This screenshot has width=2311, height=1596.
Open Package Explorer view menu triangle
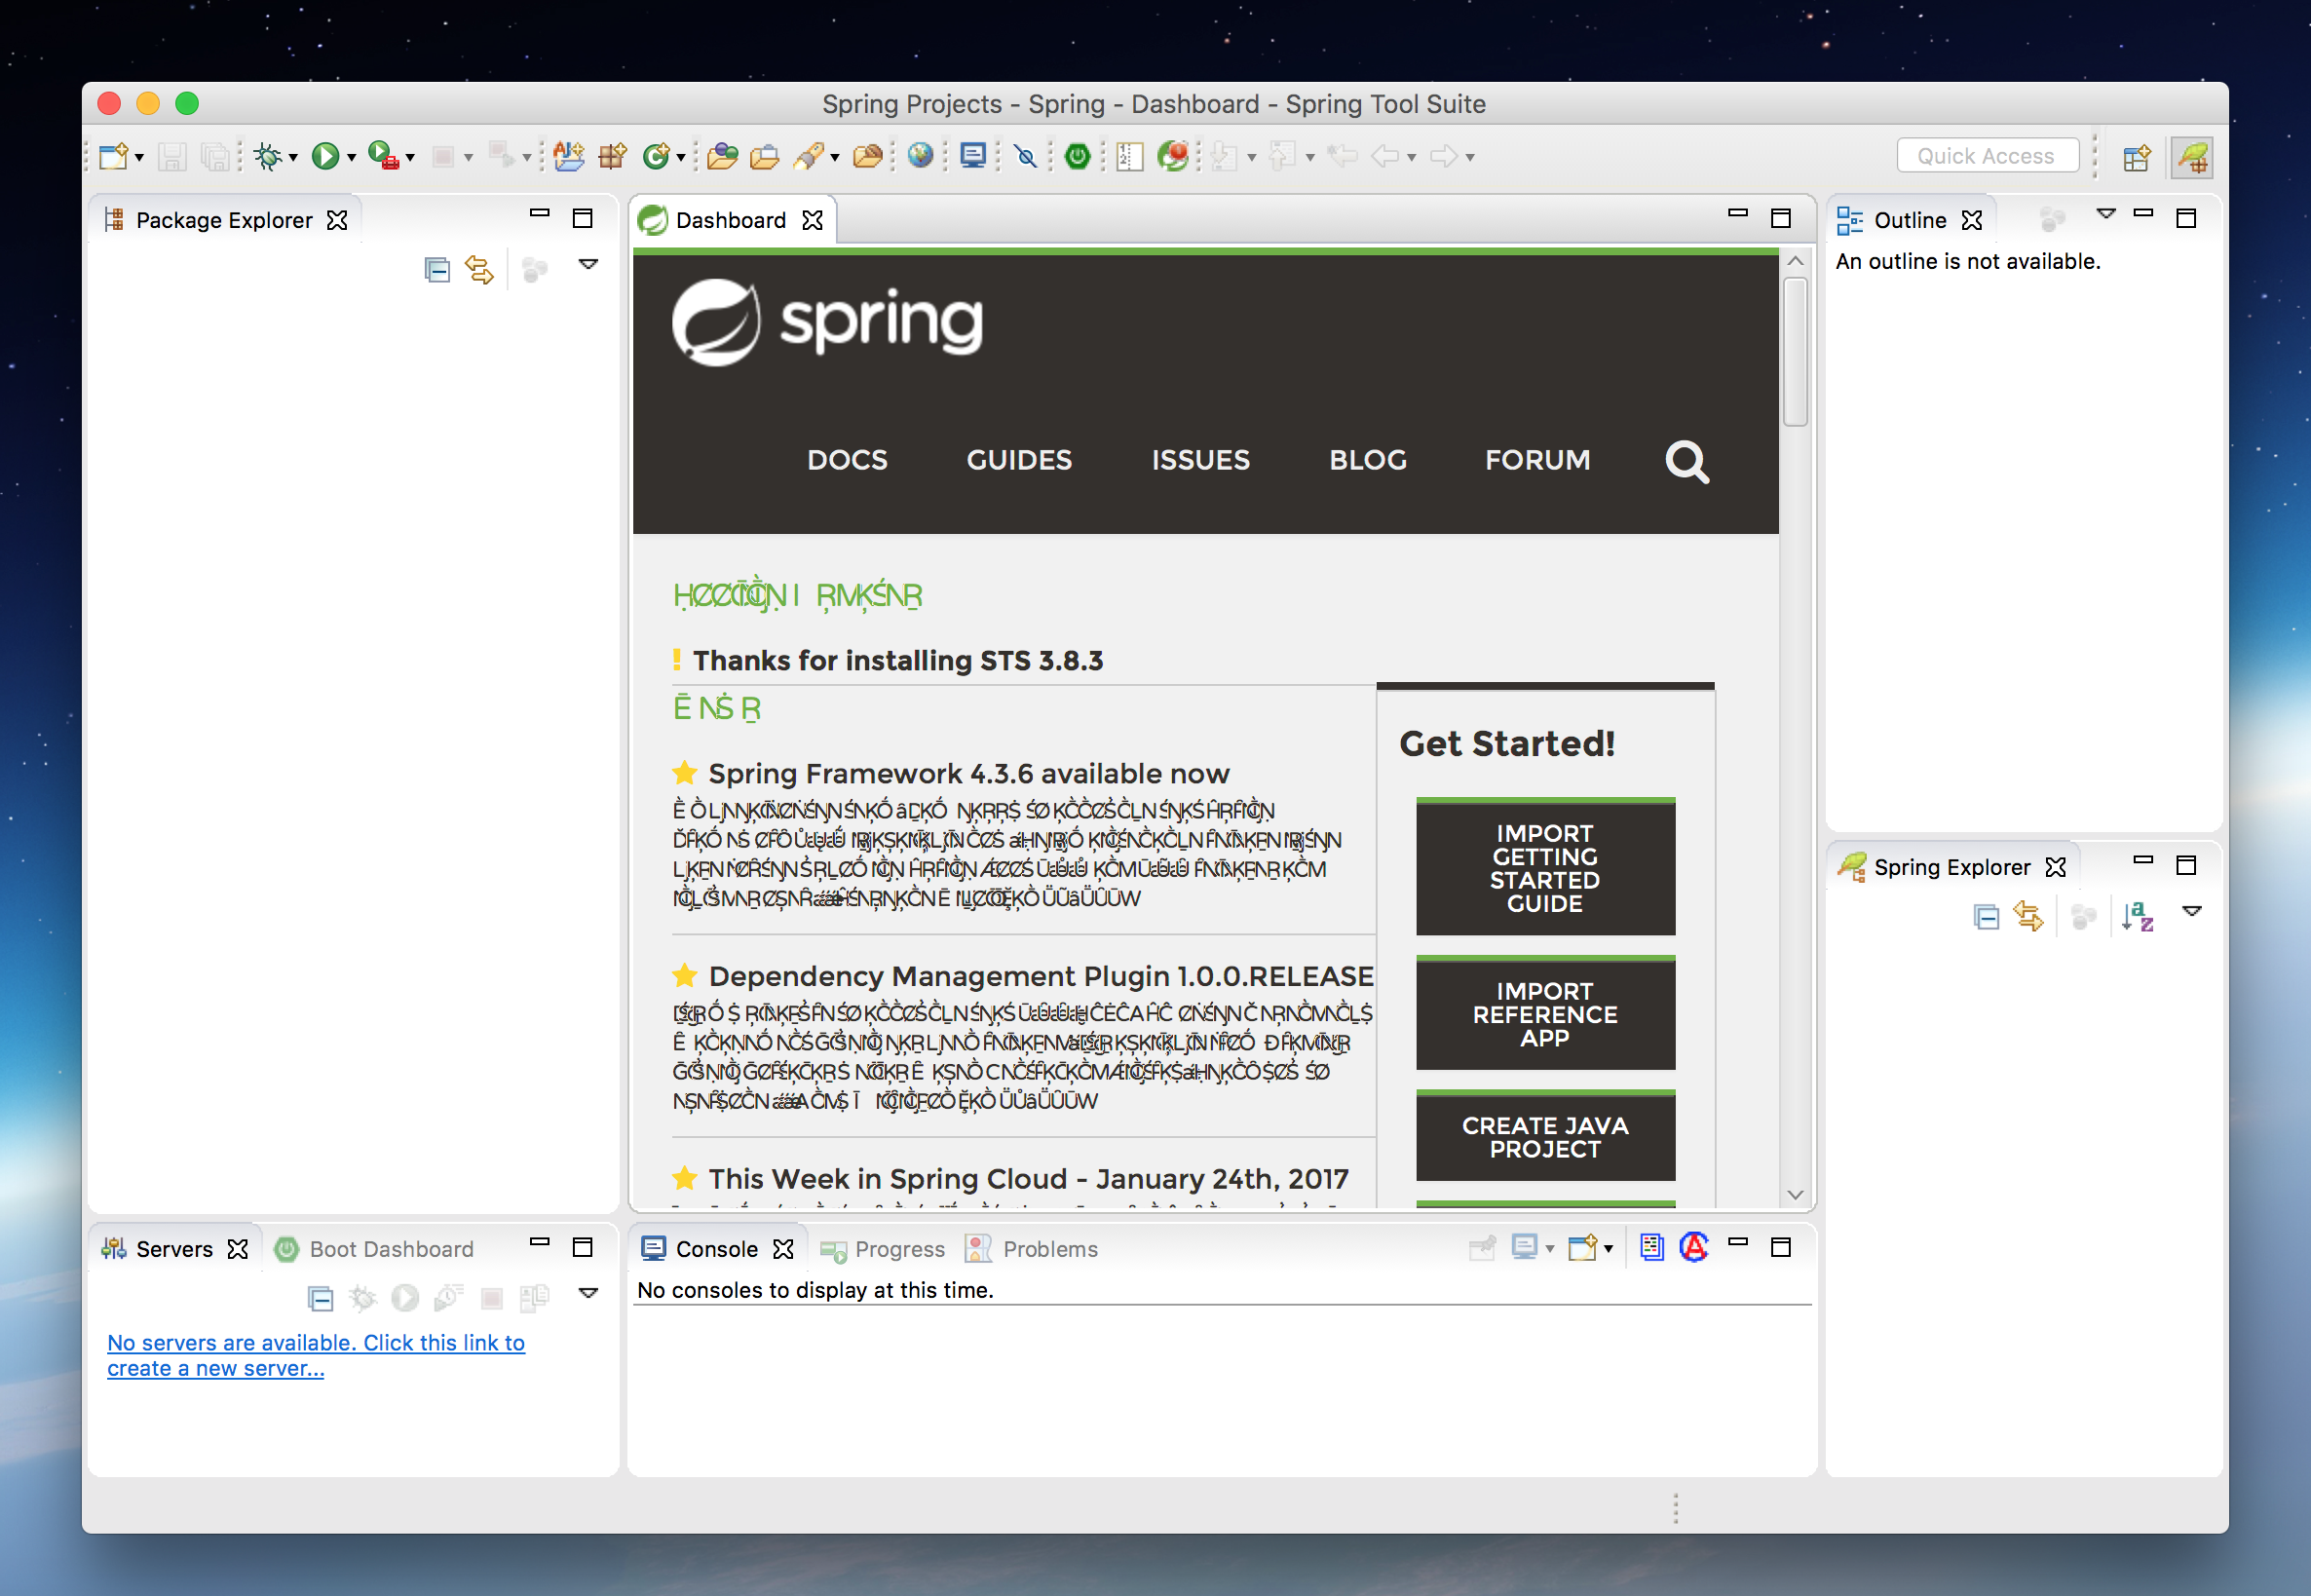588,265
